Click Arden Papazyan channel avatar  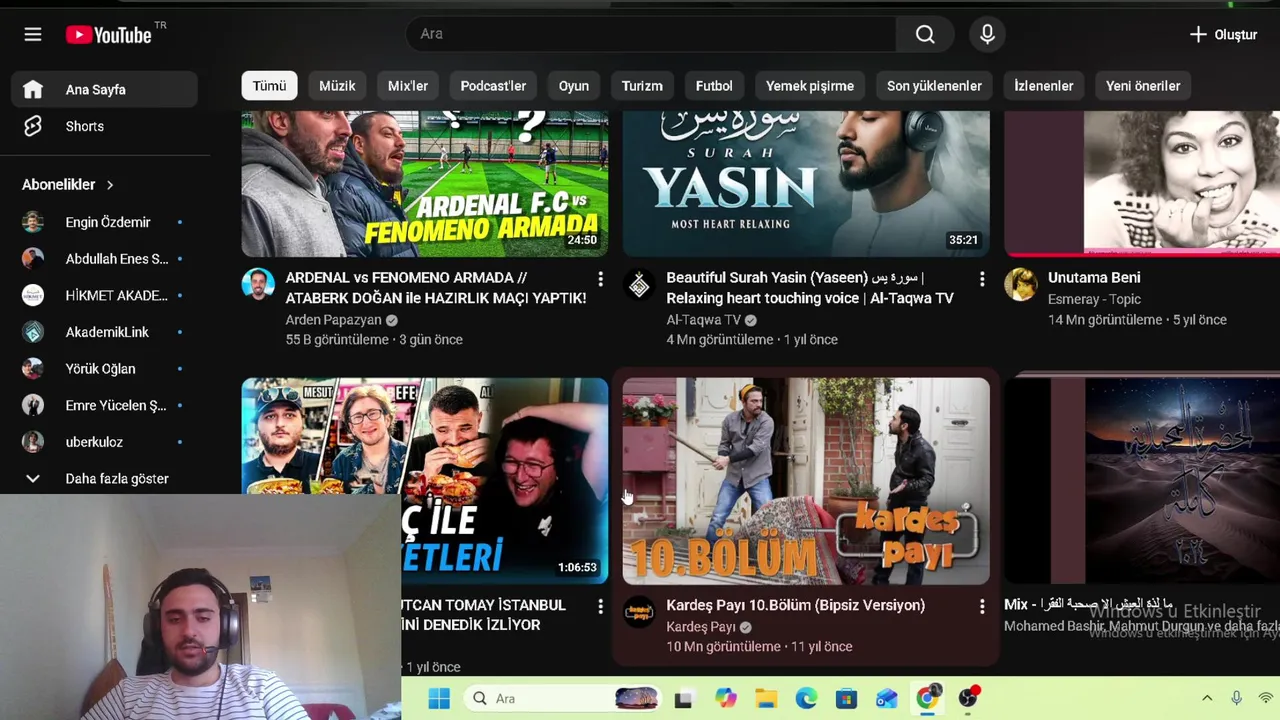(258, 285)
